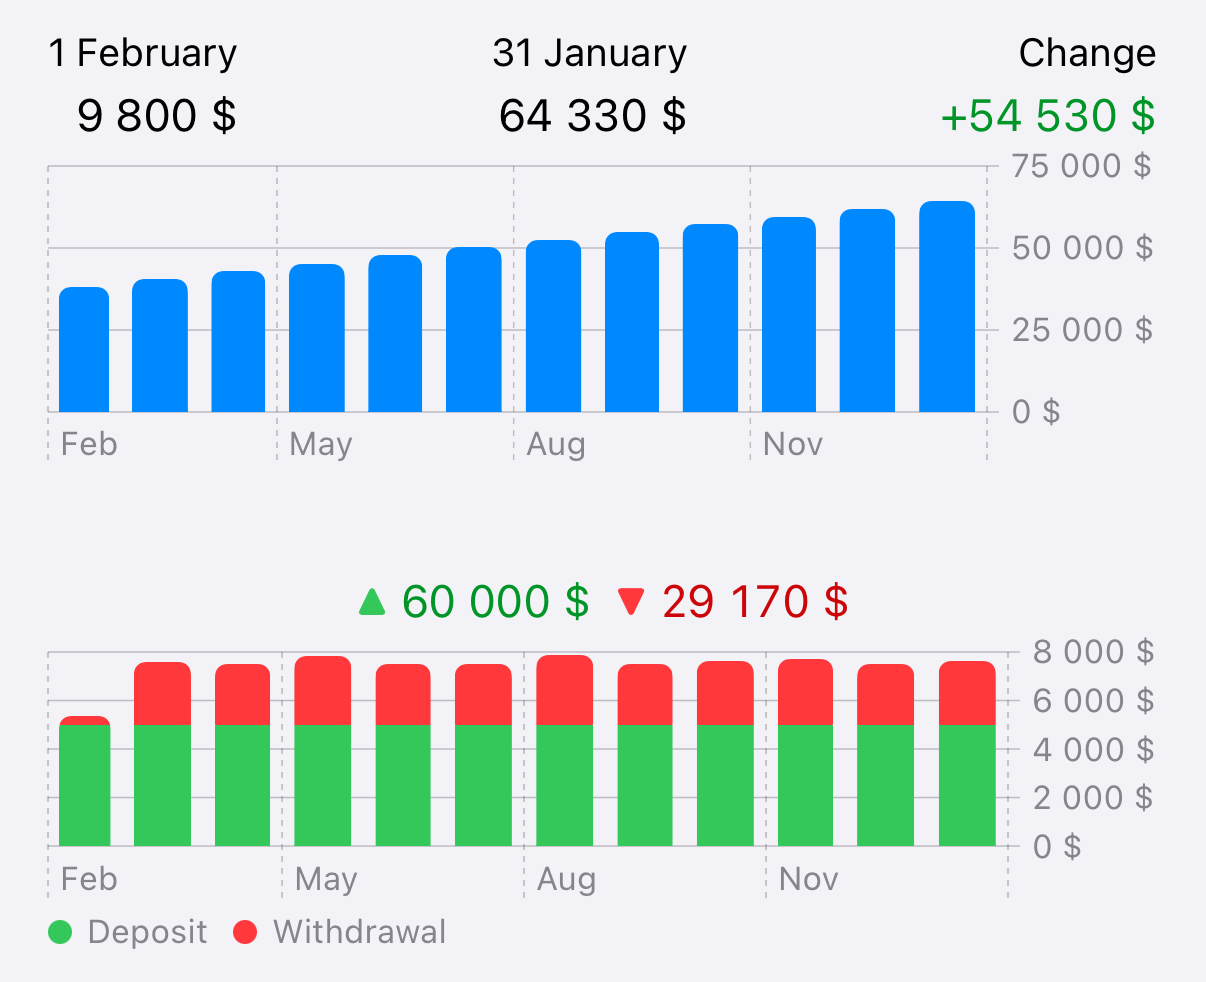Select the last tallest blue balance bar
1206x982 pixels.
coord(946,308)
